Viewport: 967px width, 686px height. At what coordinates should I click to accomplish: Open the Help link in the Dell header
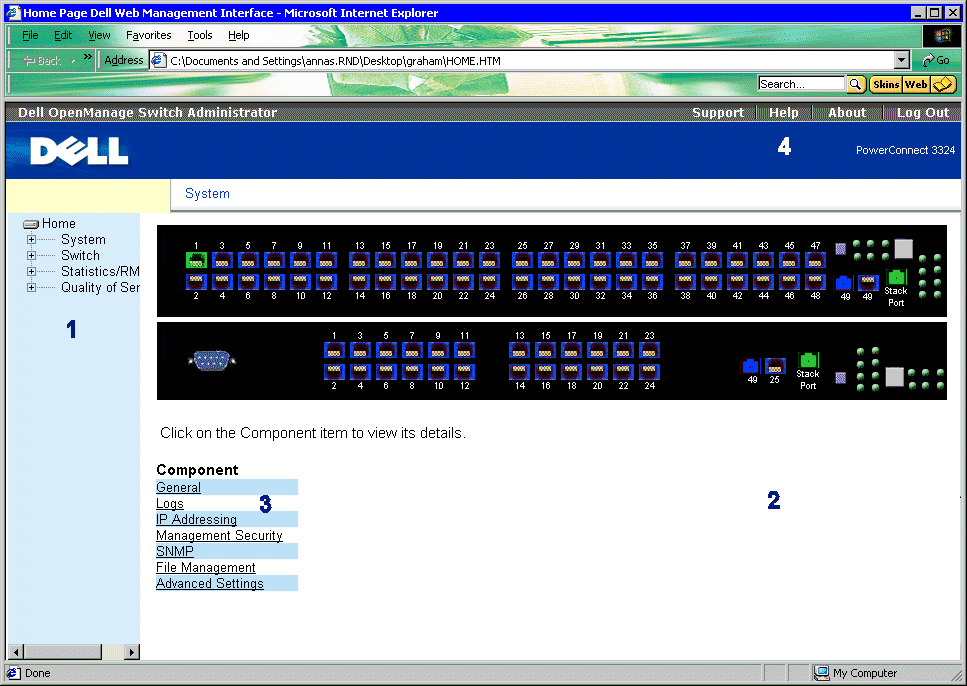tap(783, 112)
